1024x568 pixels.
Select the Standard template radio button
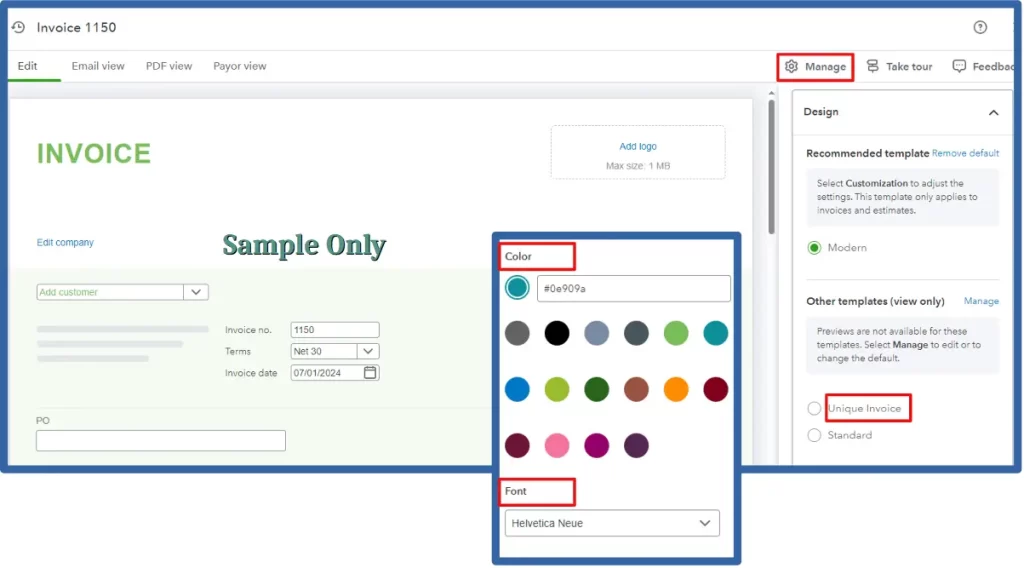814,435
